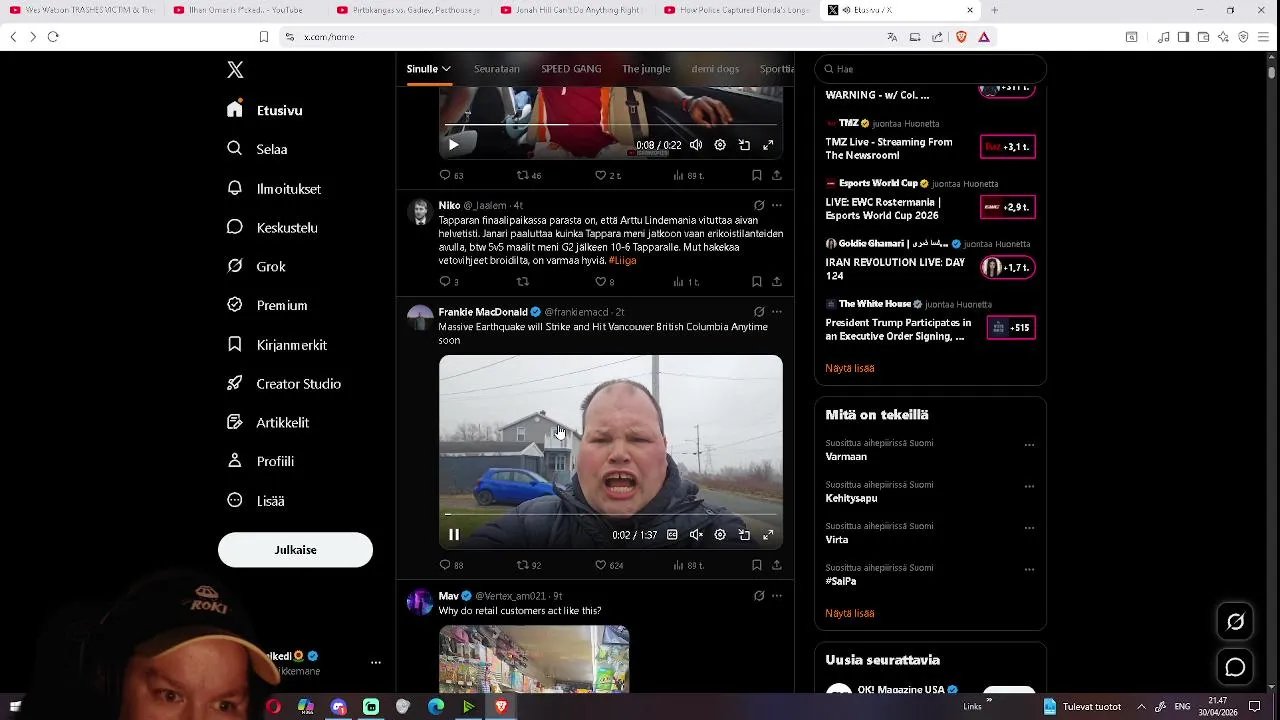Open The White House live listing

930,322
